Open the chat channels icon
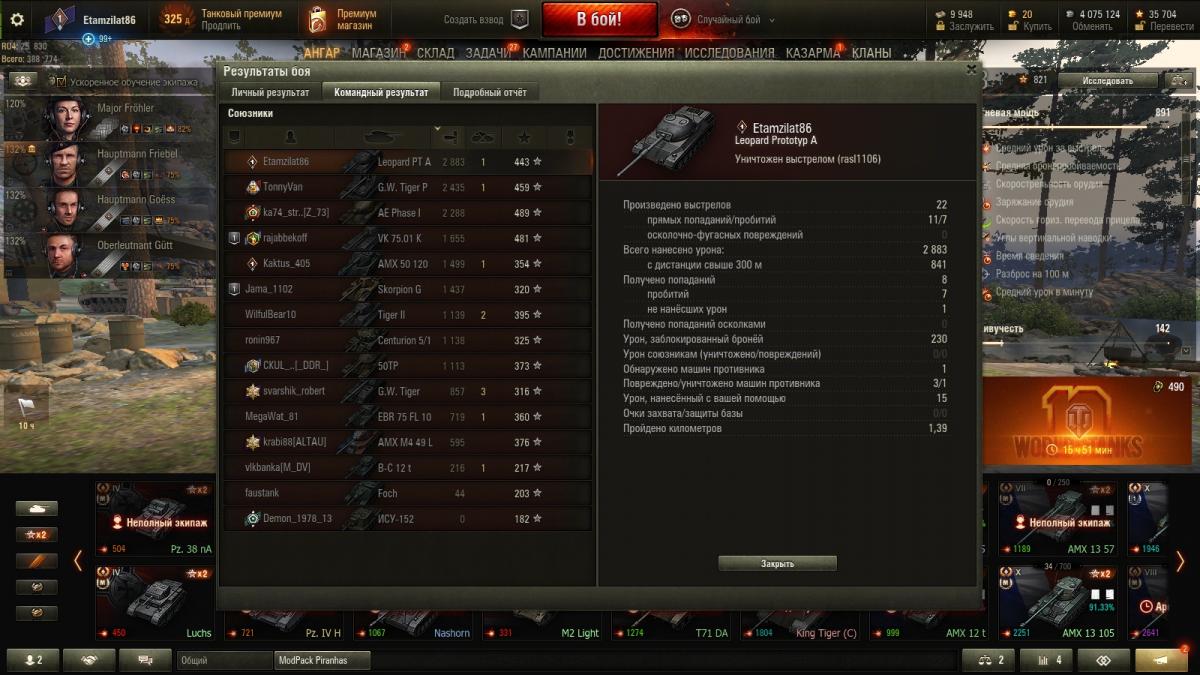The width and height of the screenshot is (1200, 675). (145, 660)
